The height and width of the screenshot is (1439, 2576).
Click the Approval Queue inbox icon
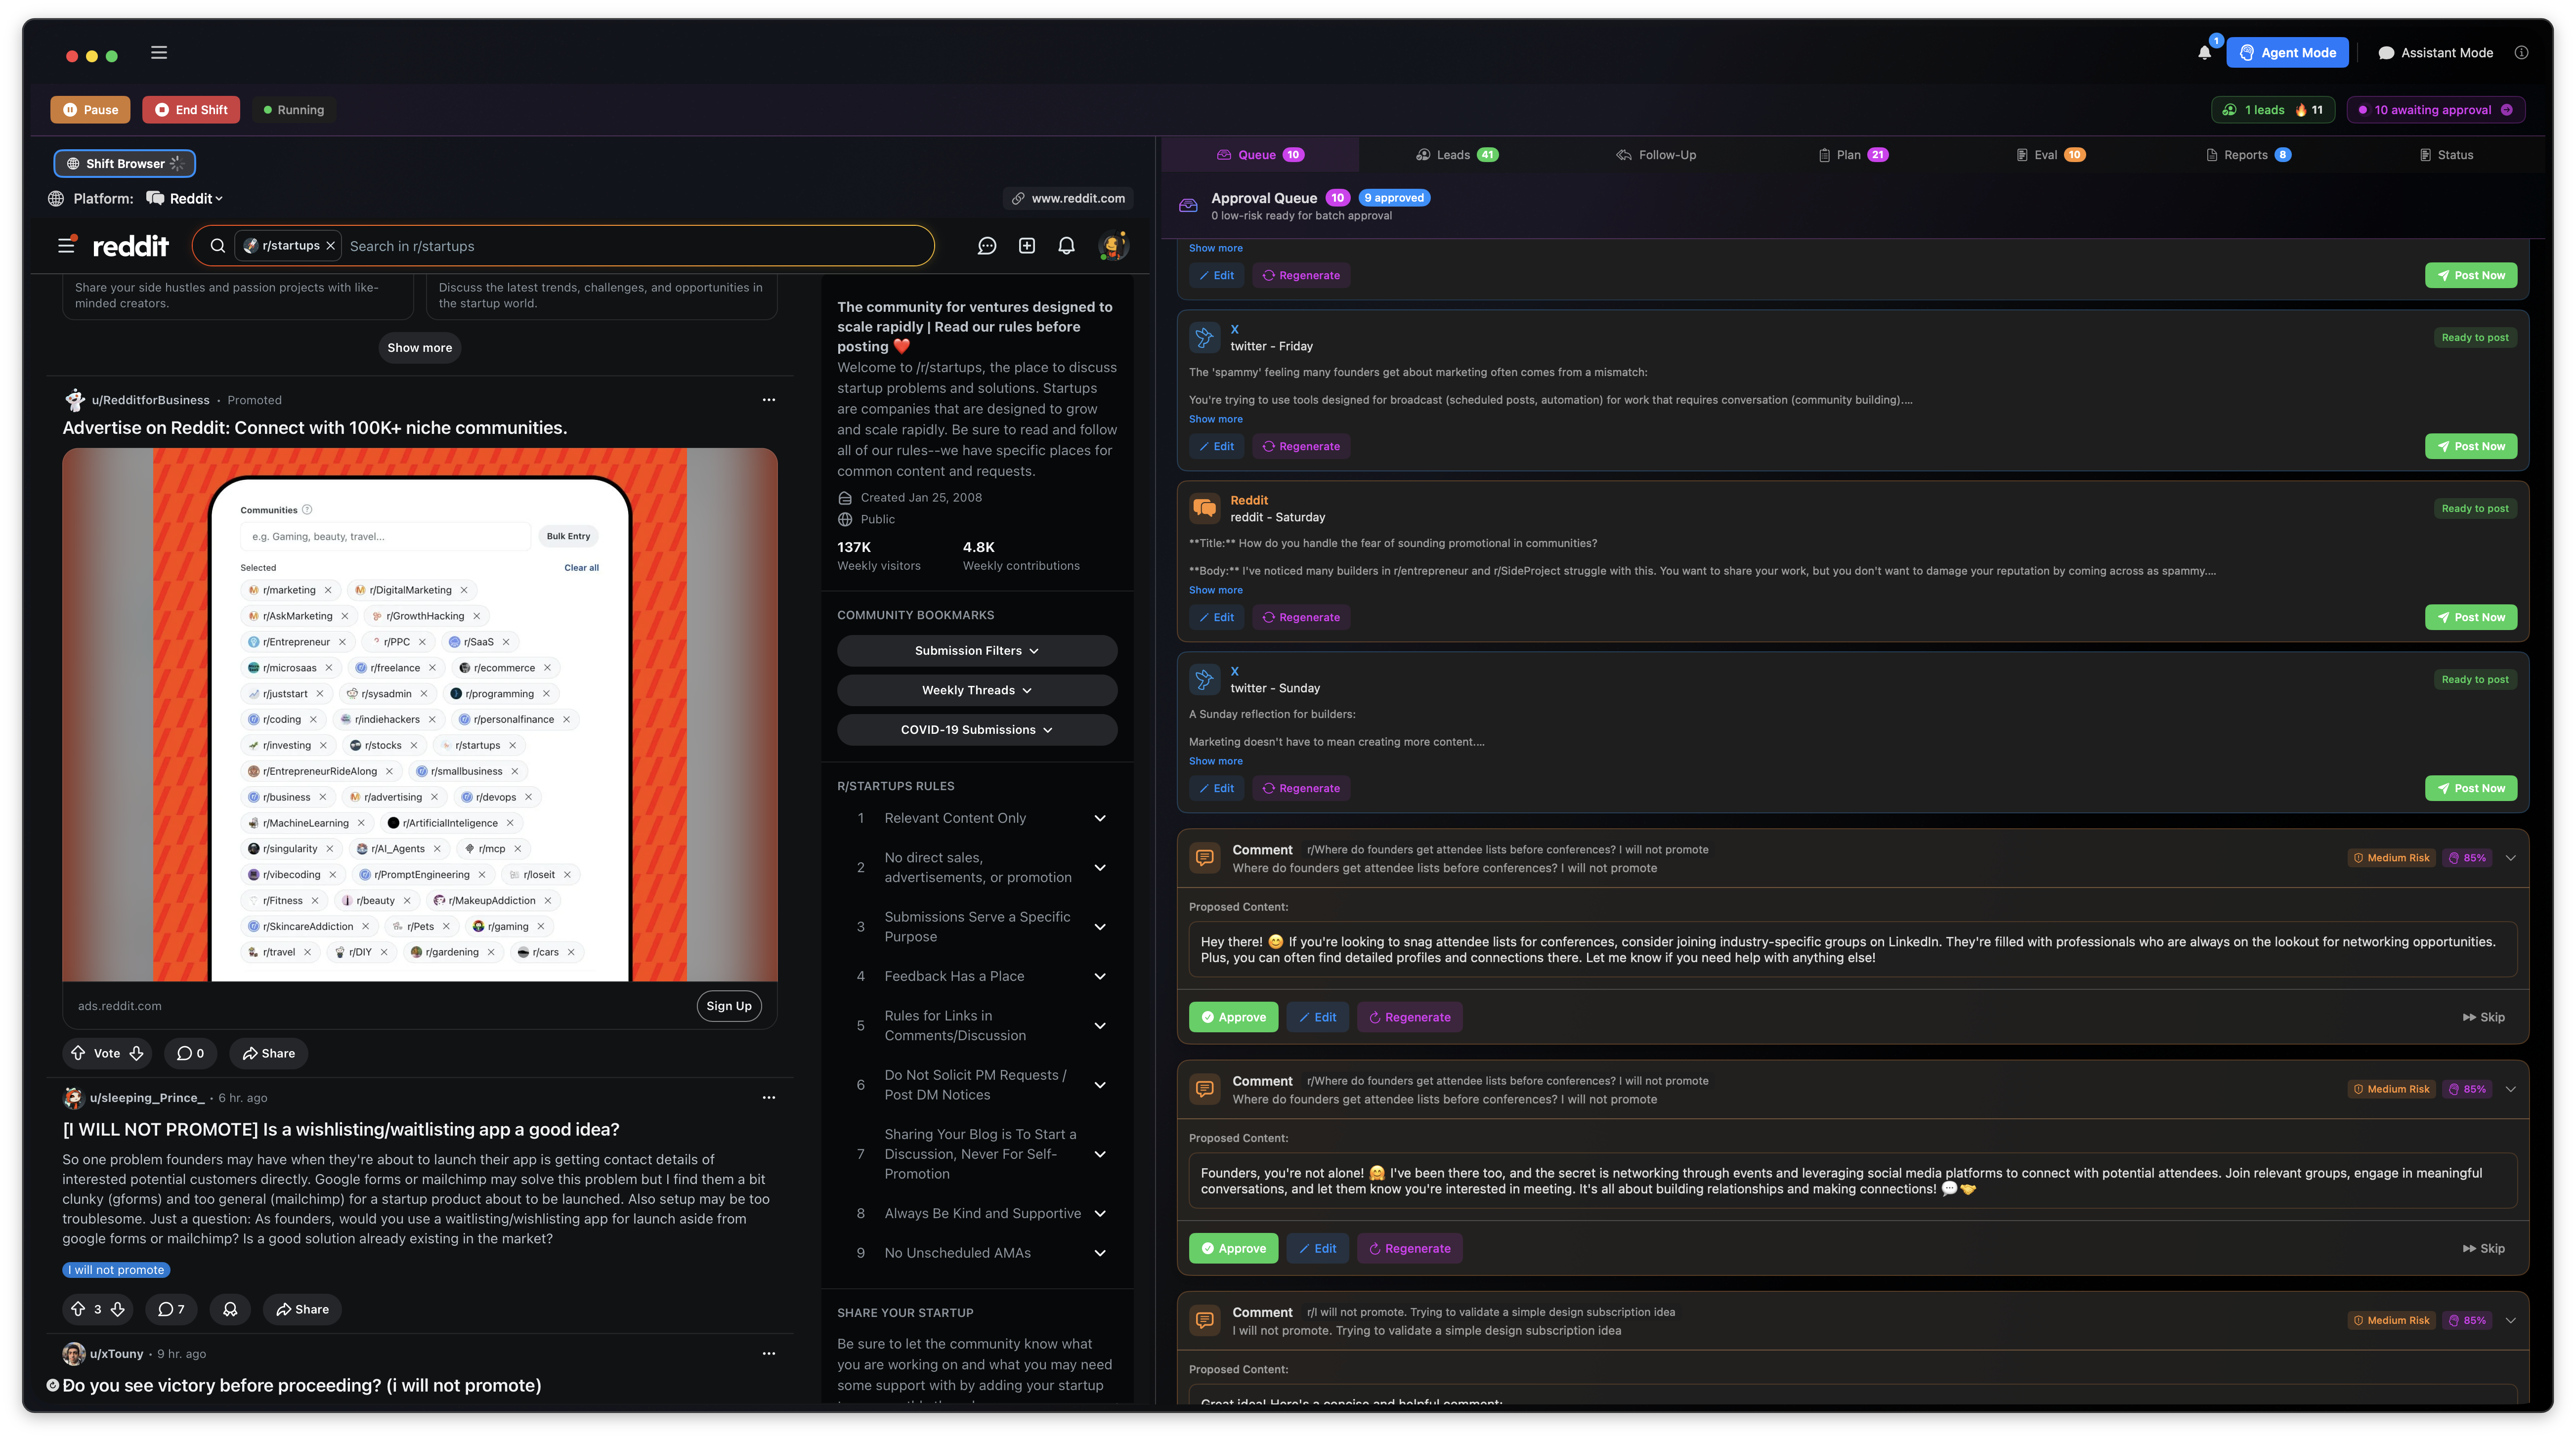[x=1188, y=205]
